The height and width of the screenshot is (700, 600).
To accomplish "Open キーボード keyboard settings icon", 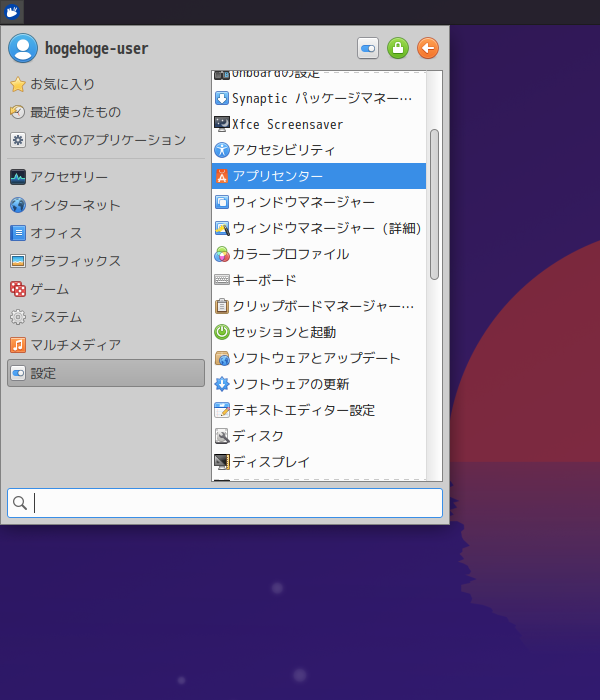I will click(222, 280).
